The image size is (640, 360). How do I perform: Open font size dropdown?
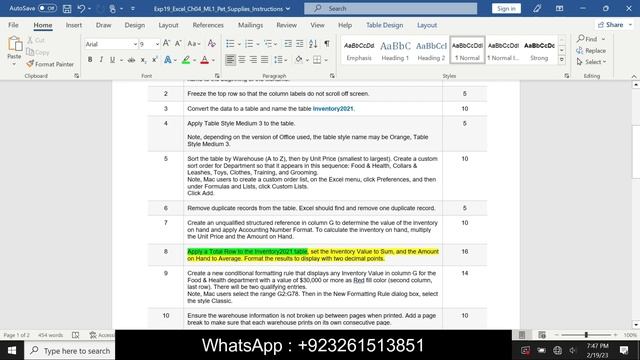[x=157, y=44]
